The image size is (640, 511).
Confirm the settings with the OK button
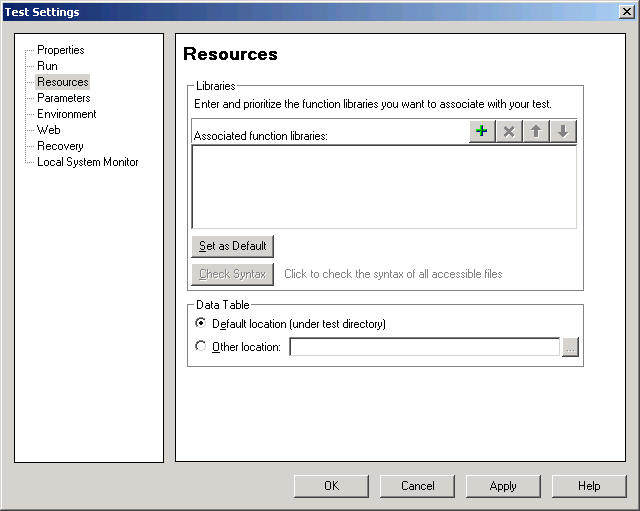point(331,486)
